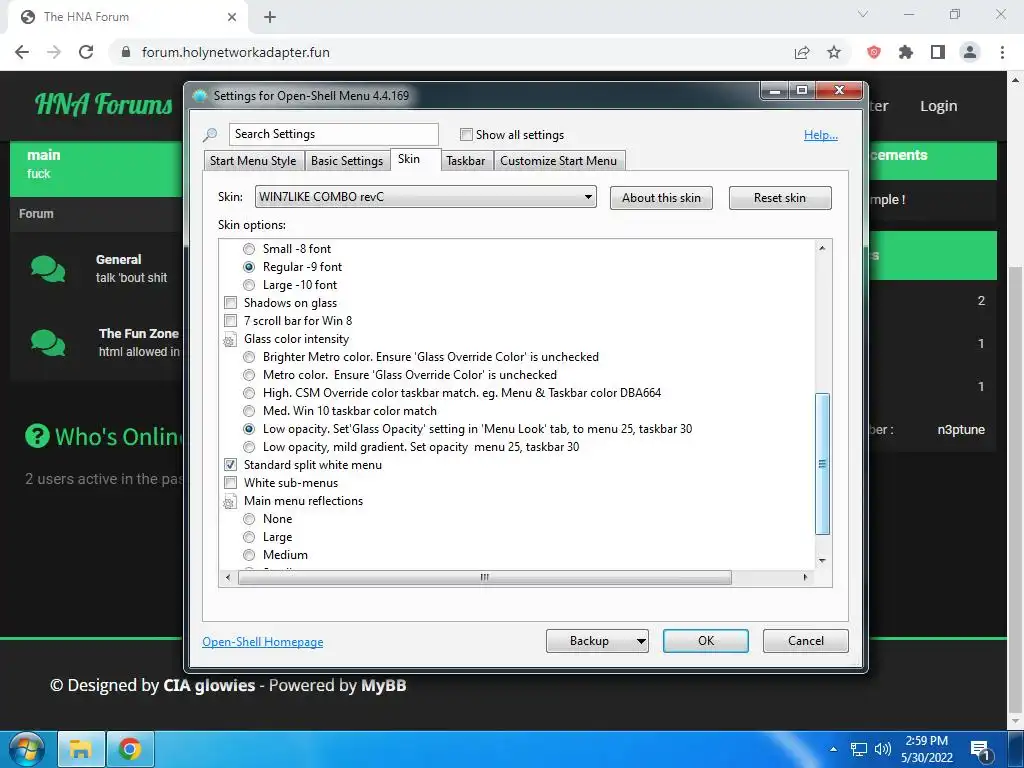Click the skin options horizontal scrollbar thumb
Image resolution: width=1024 pixels, height=768 pixels.
point(485,577)
